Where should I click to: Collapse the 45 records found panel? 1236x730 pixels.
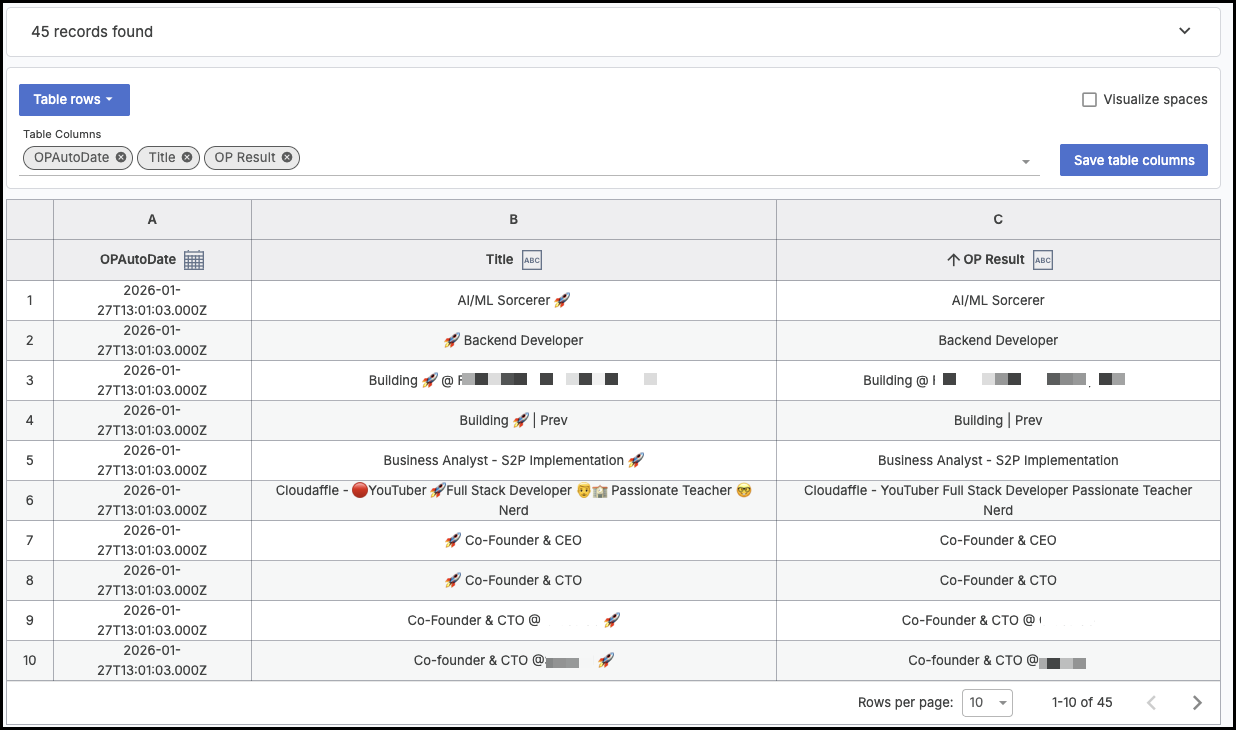click(1184, 31)
